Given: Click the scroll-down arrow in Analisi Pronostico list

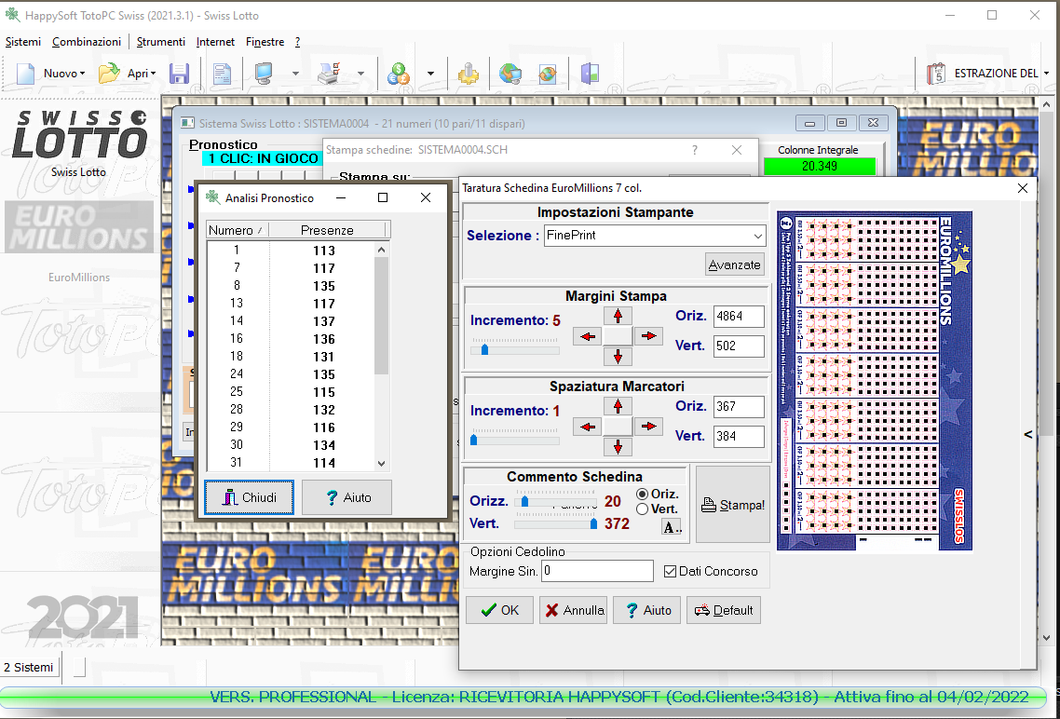Looking at the screenshot, I should [x=381, y=464].
